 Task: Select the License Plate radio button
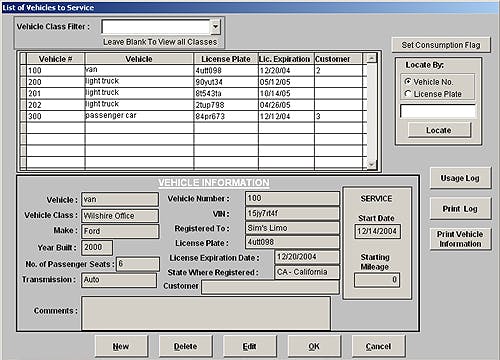[x=407, y=94]
